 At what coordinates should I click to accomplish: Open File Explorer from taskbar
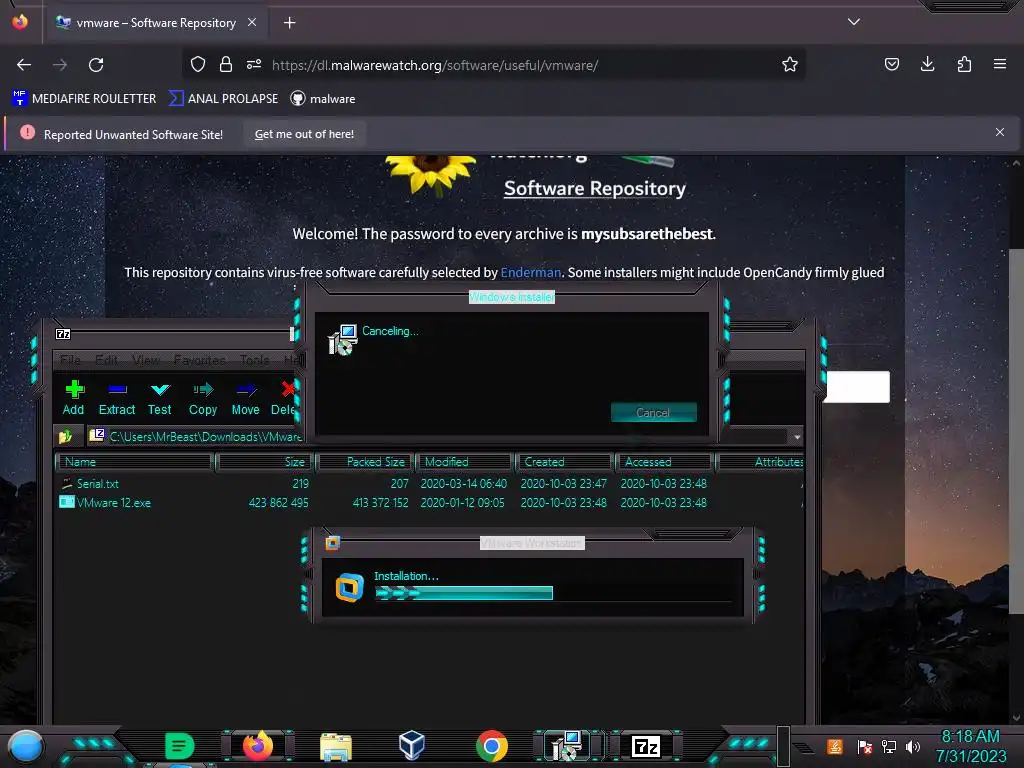click(x=336, y=747)
